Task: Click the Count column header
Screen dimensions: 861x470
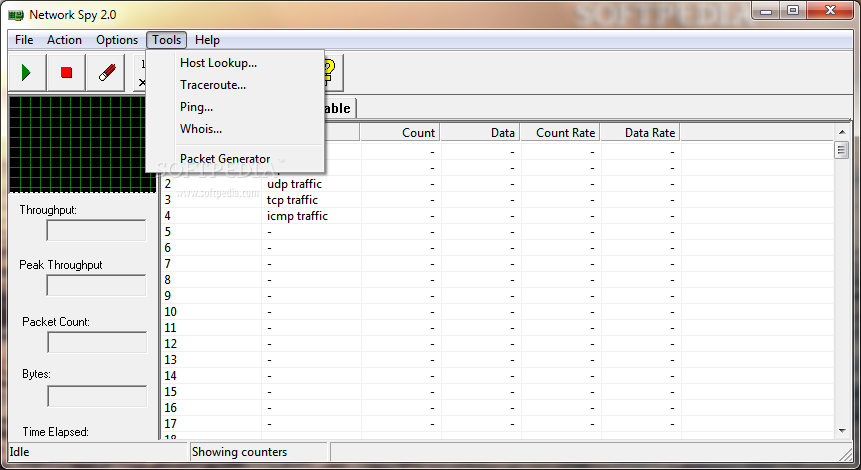Action: click(400, 133)
